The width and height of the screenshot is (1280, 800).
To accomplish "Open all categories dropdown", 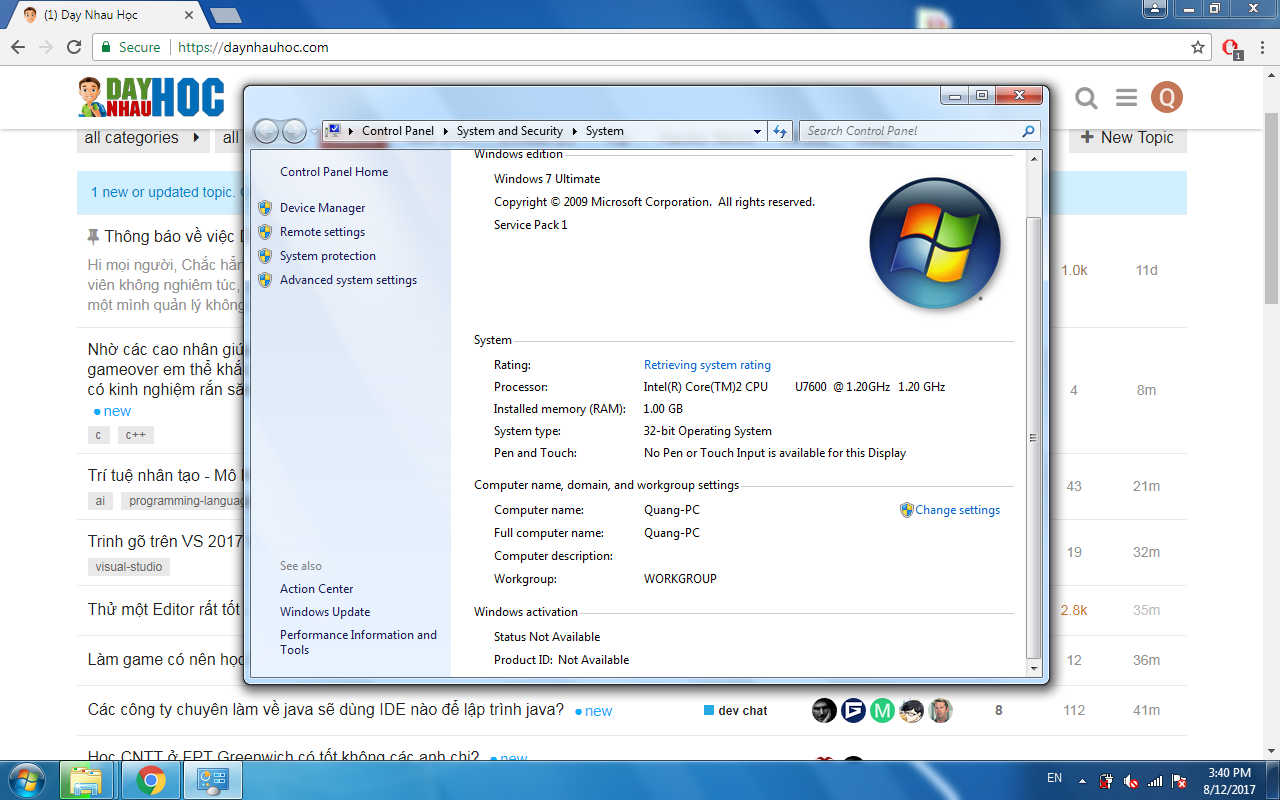I will (143, 138).
